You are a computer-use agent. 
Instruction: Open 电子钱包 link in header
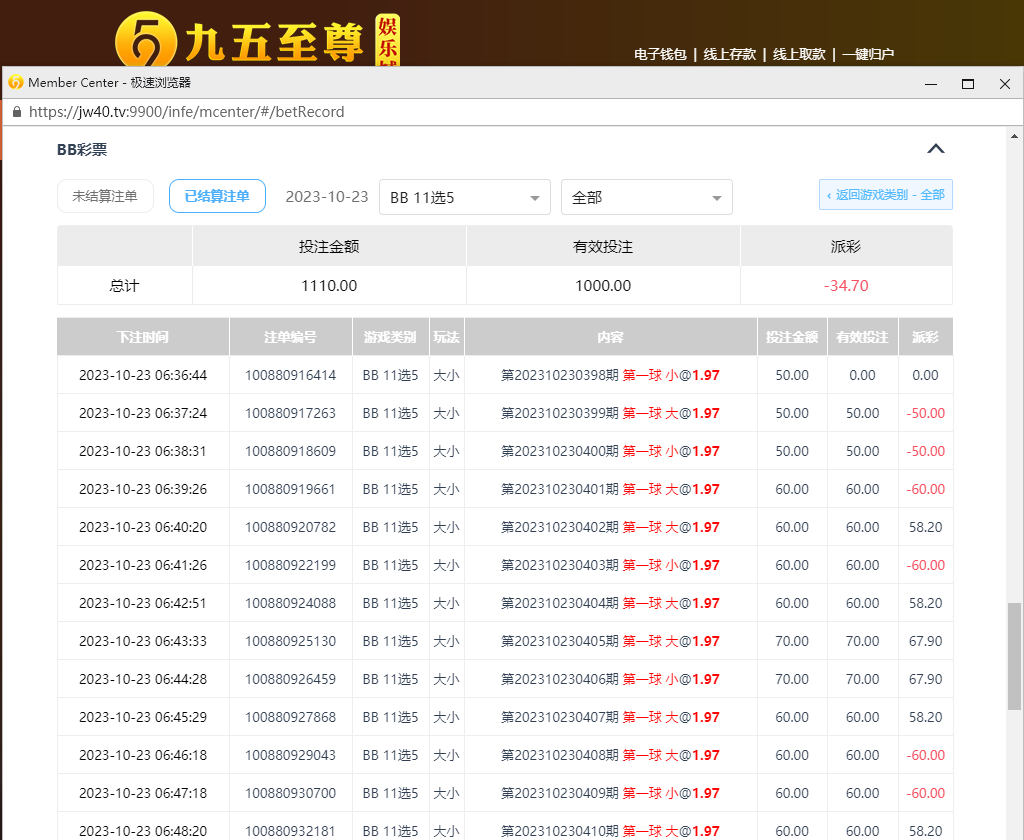click(x=660, y=55)
